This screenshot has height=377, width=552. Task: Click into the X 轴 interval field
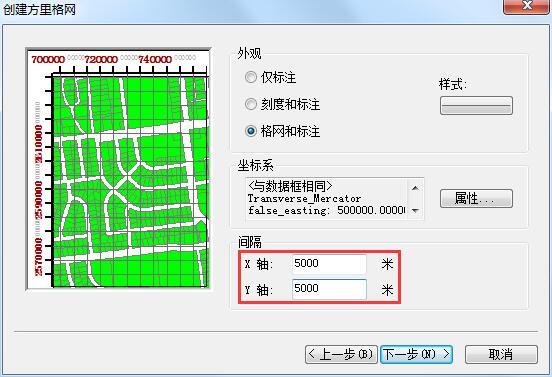(x=329, y=264)
